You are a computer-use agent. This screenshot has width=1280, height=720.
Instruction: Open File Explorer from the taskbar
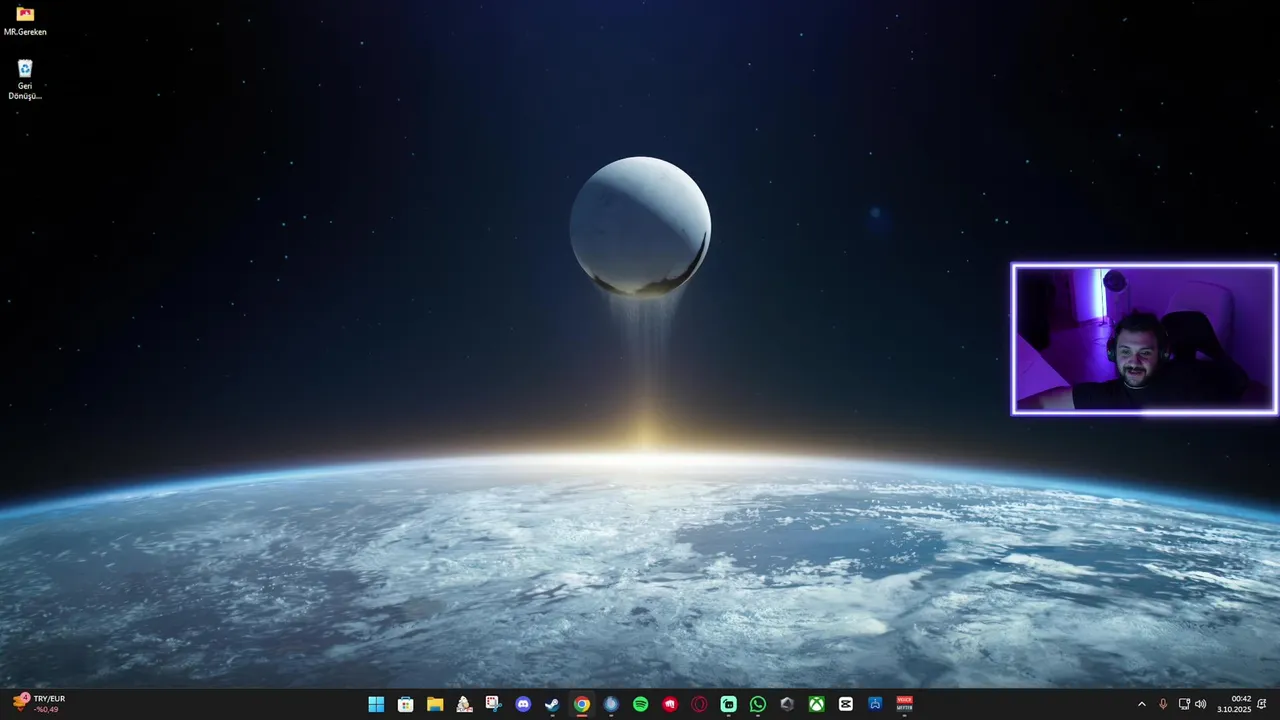point(435,704)
